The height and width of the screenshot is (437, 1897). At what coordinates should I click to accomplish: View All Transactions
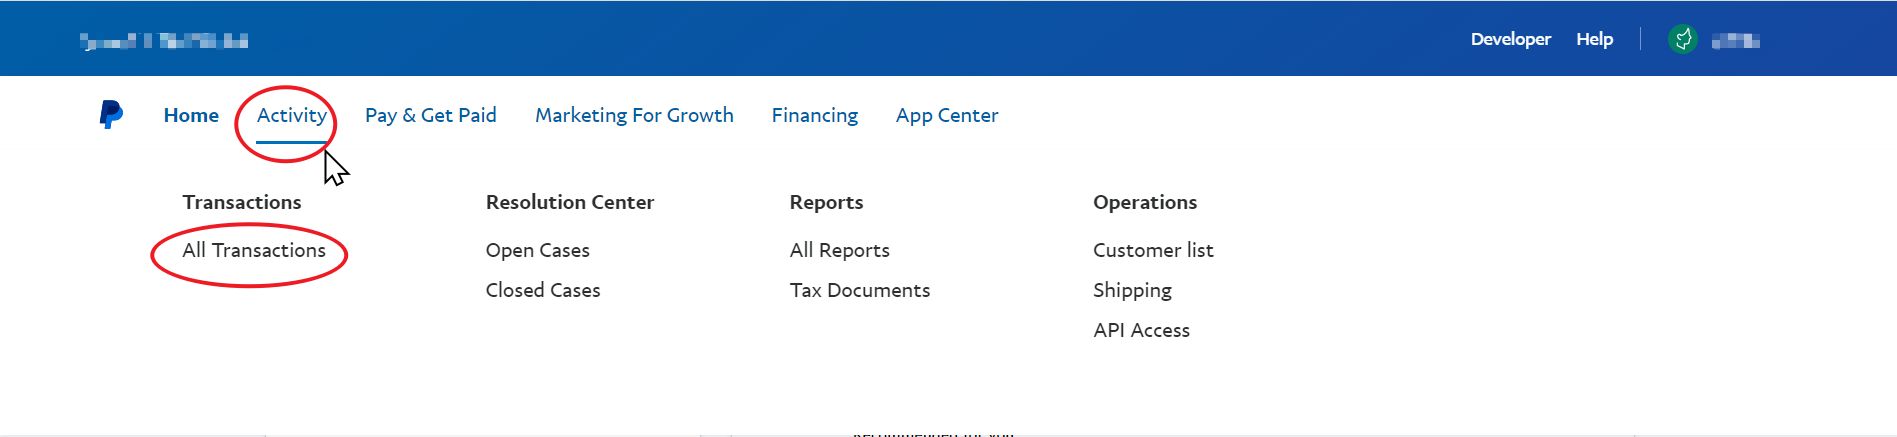(x=254, y=250)
